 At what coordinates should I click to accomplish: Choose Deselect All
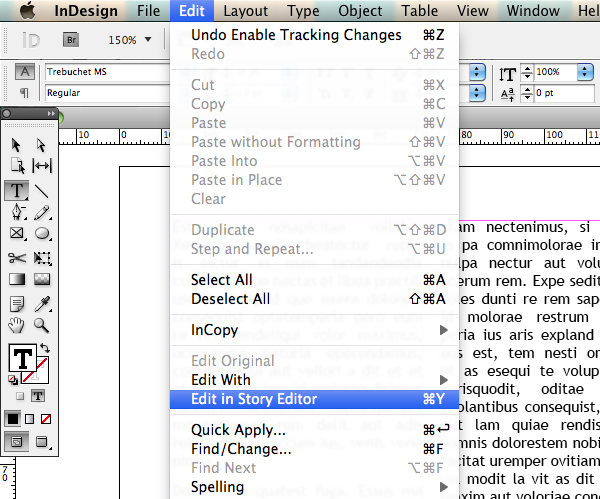[x=315, y=299]
